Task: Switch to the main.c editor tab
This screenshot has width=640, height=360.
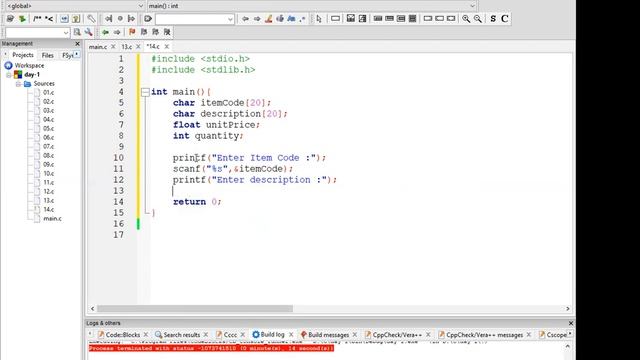Action: [98, 47]
